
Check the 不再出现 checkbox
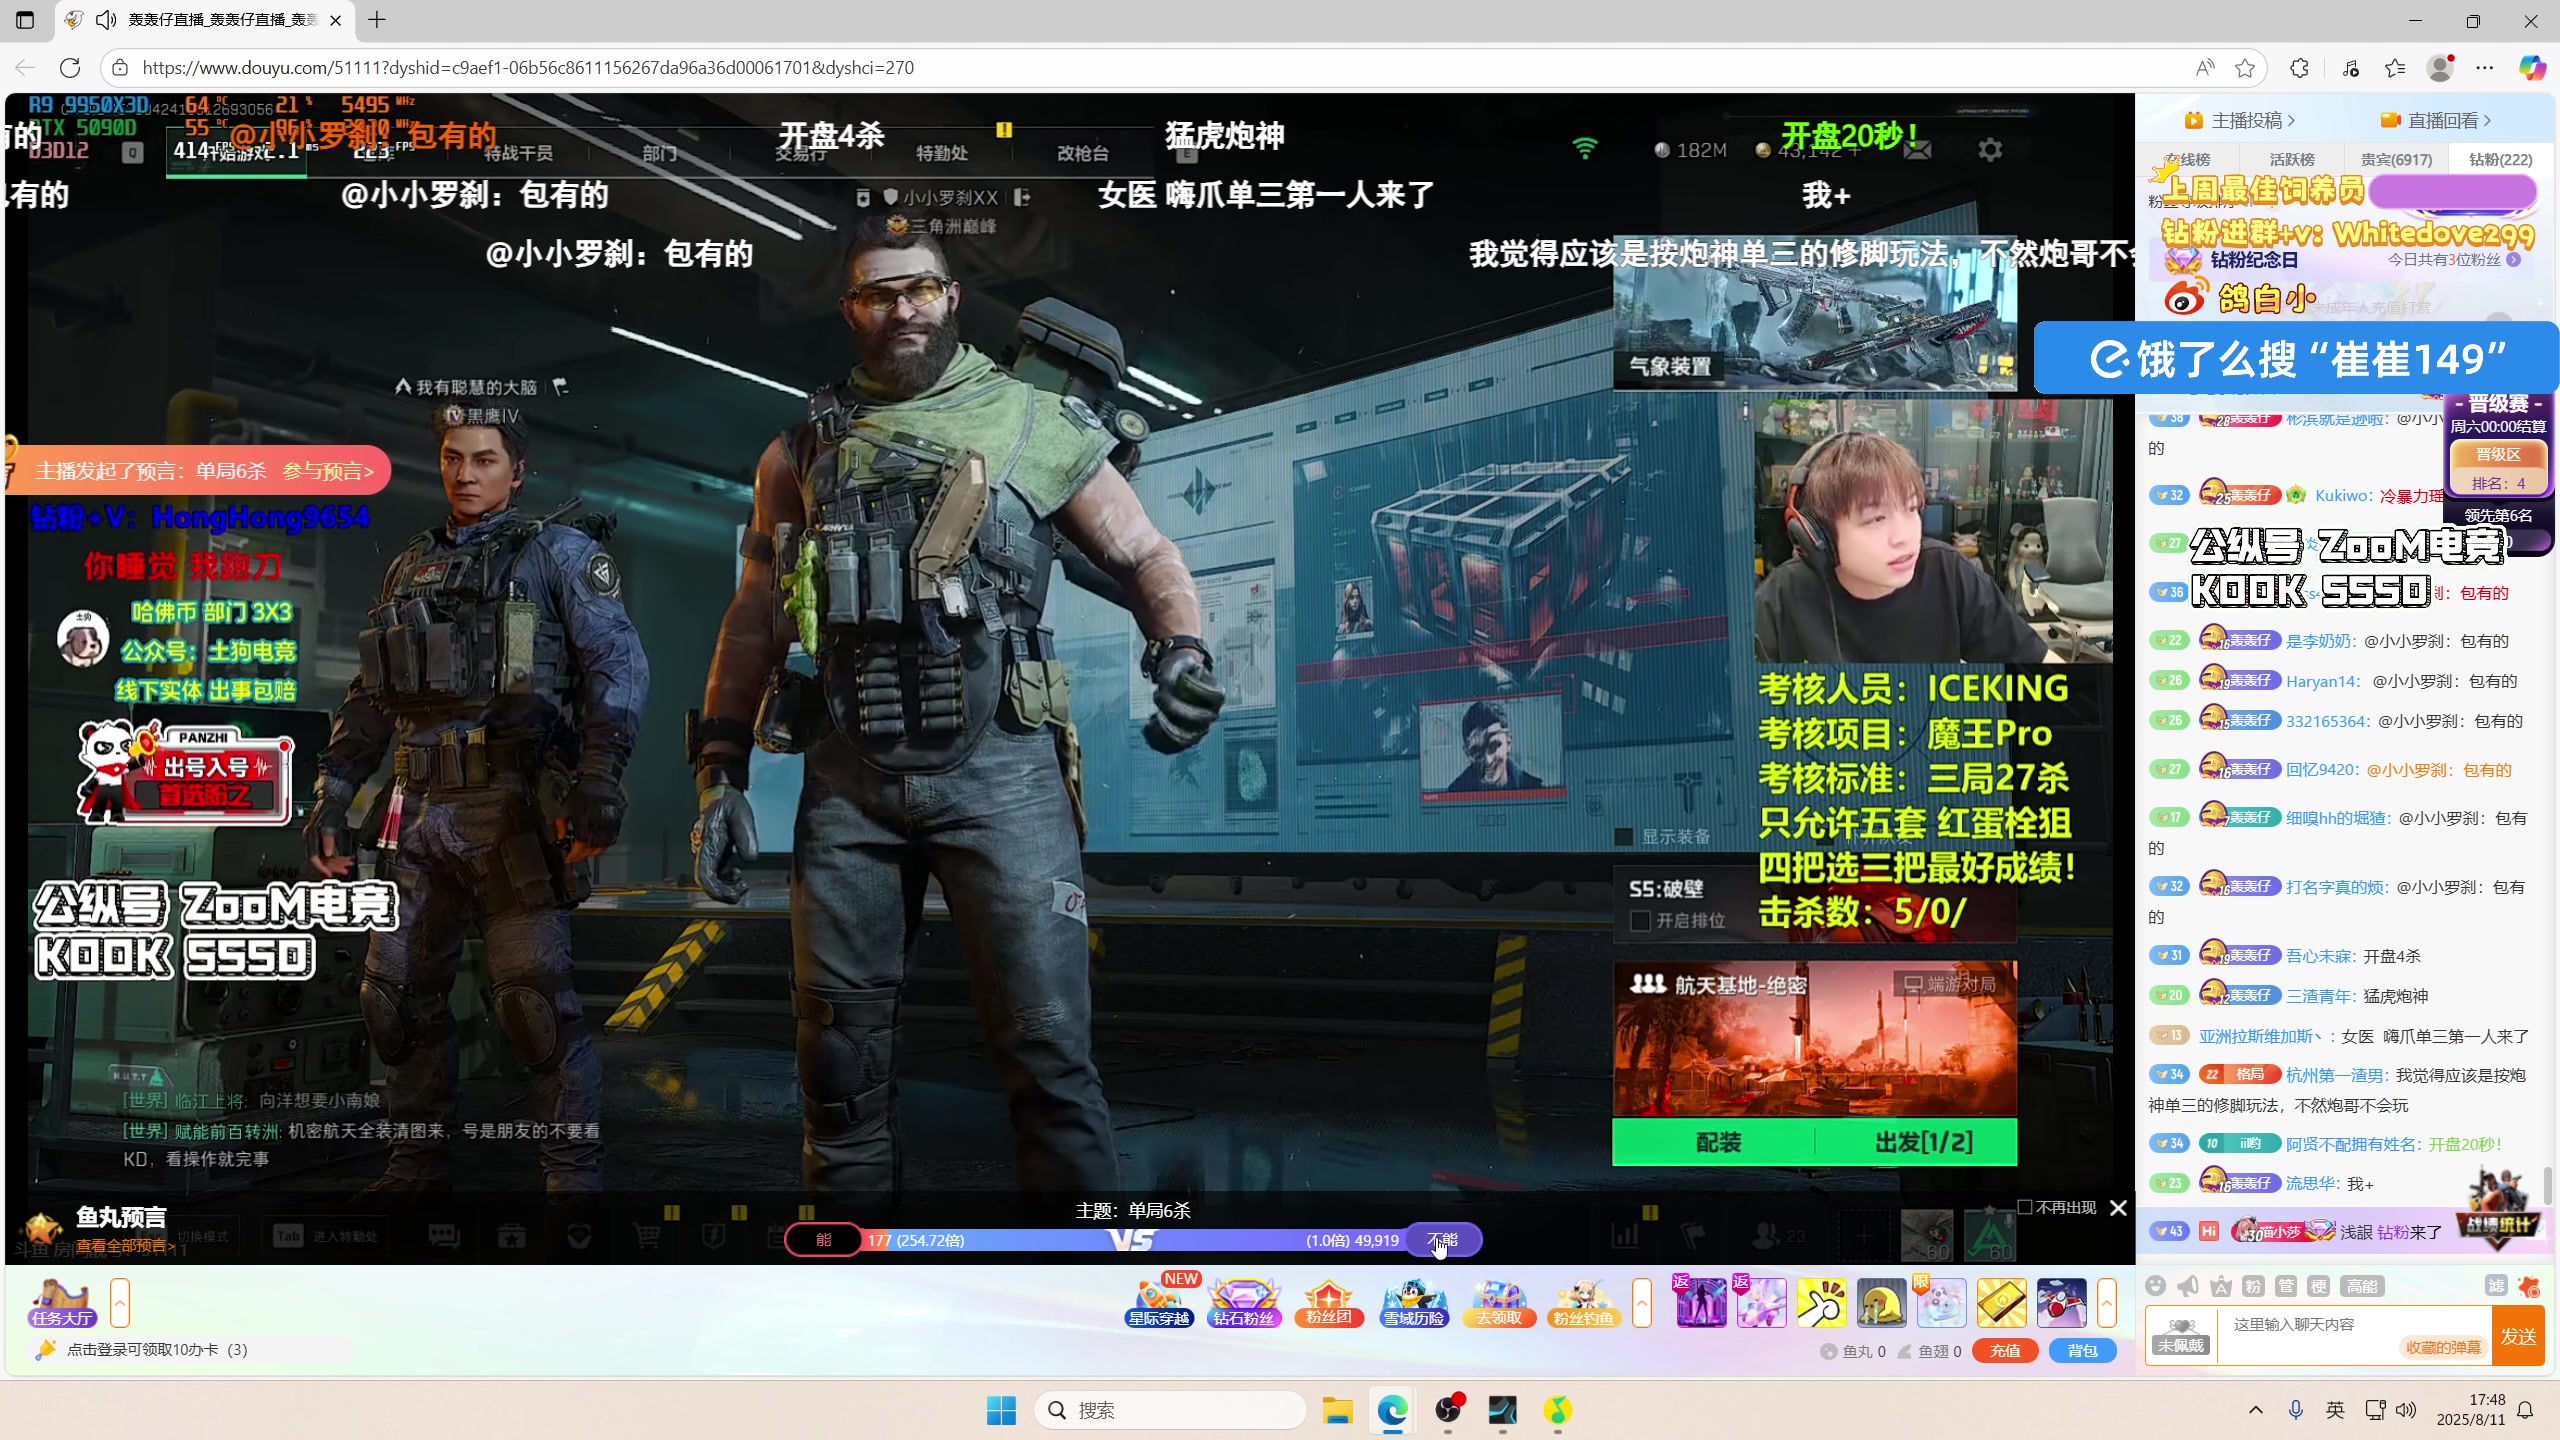click(x=2025, y=1207)
